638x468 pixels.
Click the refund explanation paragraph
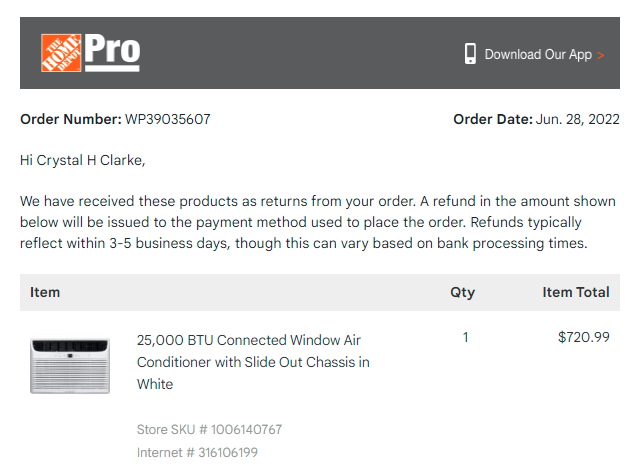coord(318,222)
